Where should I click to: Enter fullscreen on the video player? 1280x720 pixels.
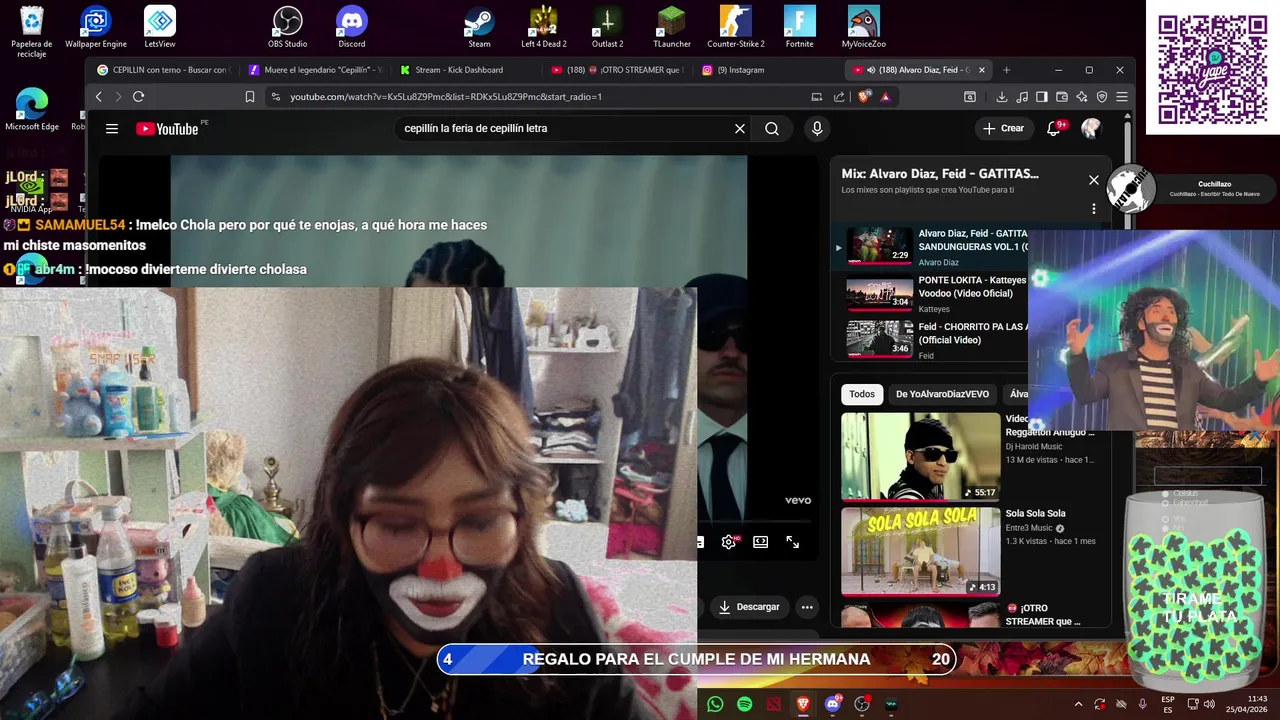click(793, 542)
